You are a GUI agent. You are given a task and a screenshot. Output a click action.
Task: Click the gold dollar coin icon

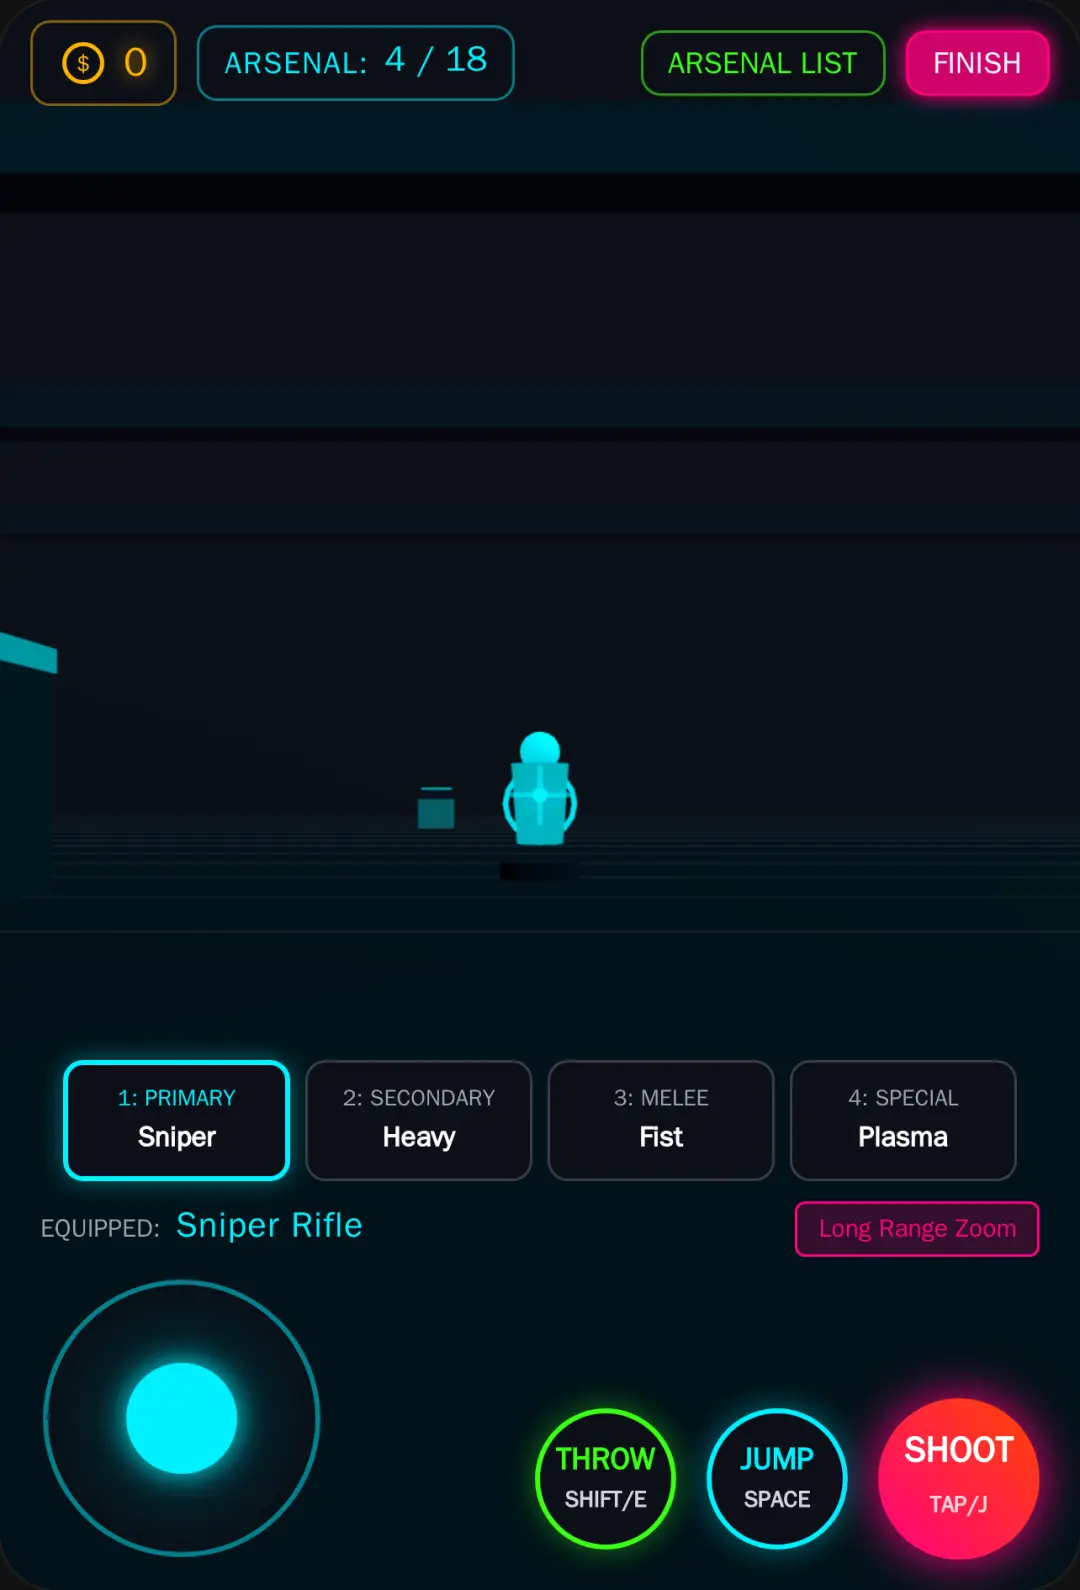pos(83,63)
